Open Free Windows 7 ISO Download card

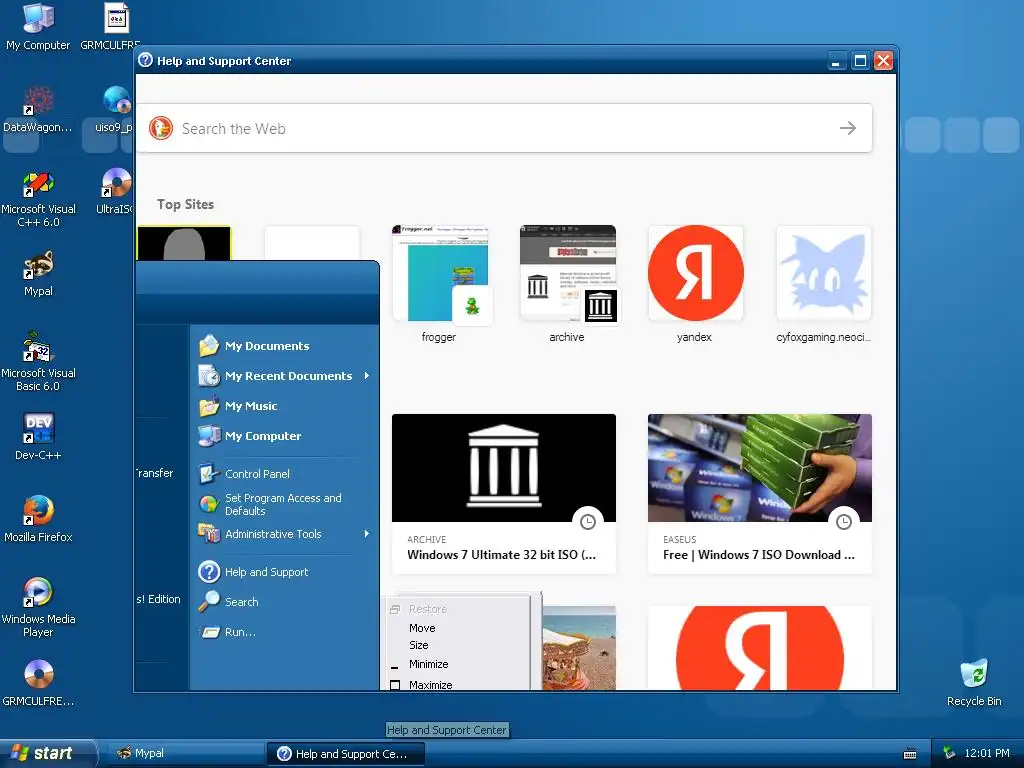pyautogui.click(x=760, y=493)
